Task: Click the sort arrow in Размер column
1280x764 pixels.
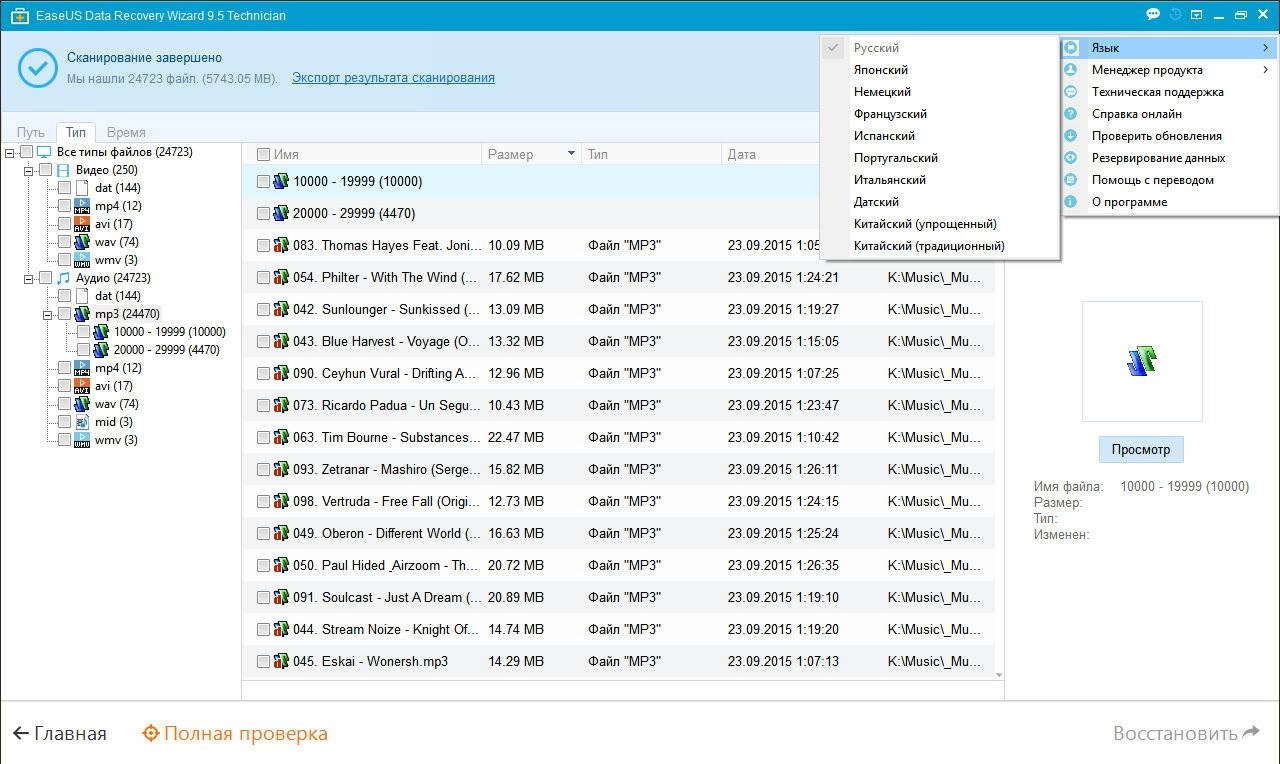Action: [x=572, y=154]
